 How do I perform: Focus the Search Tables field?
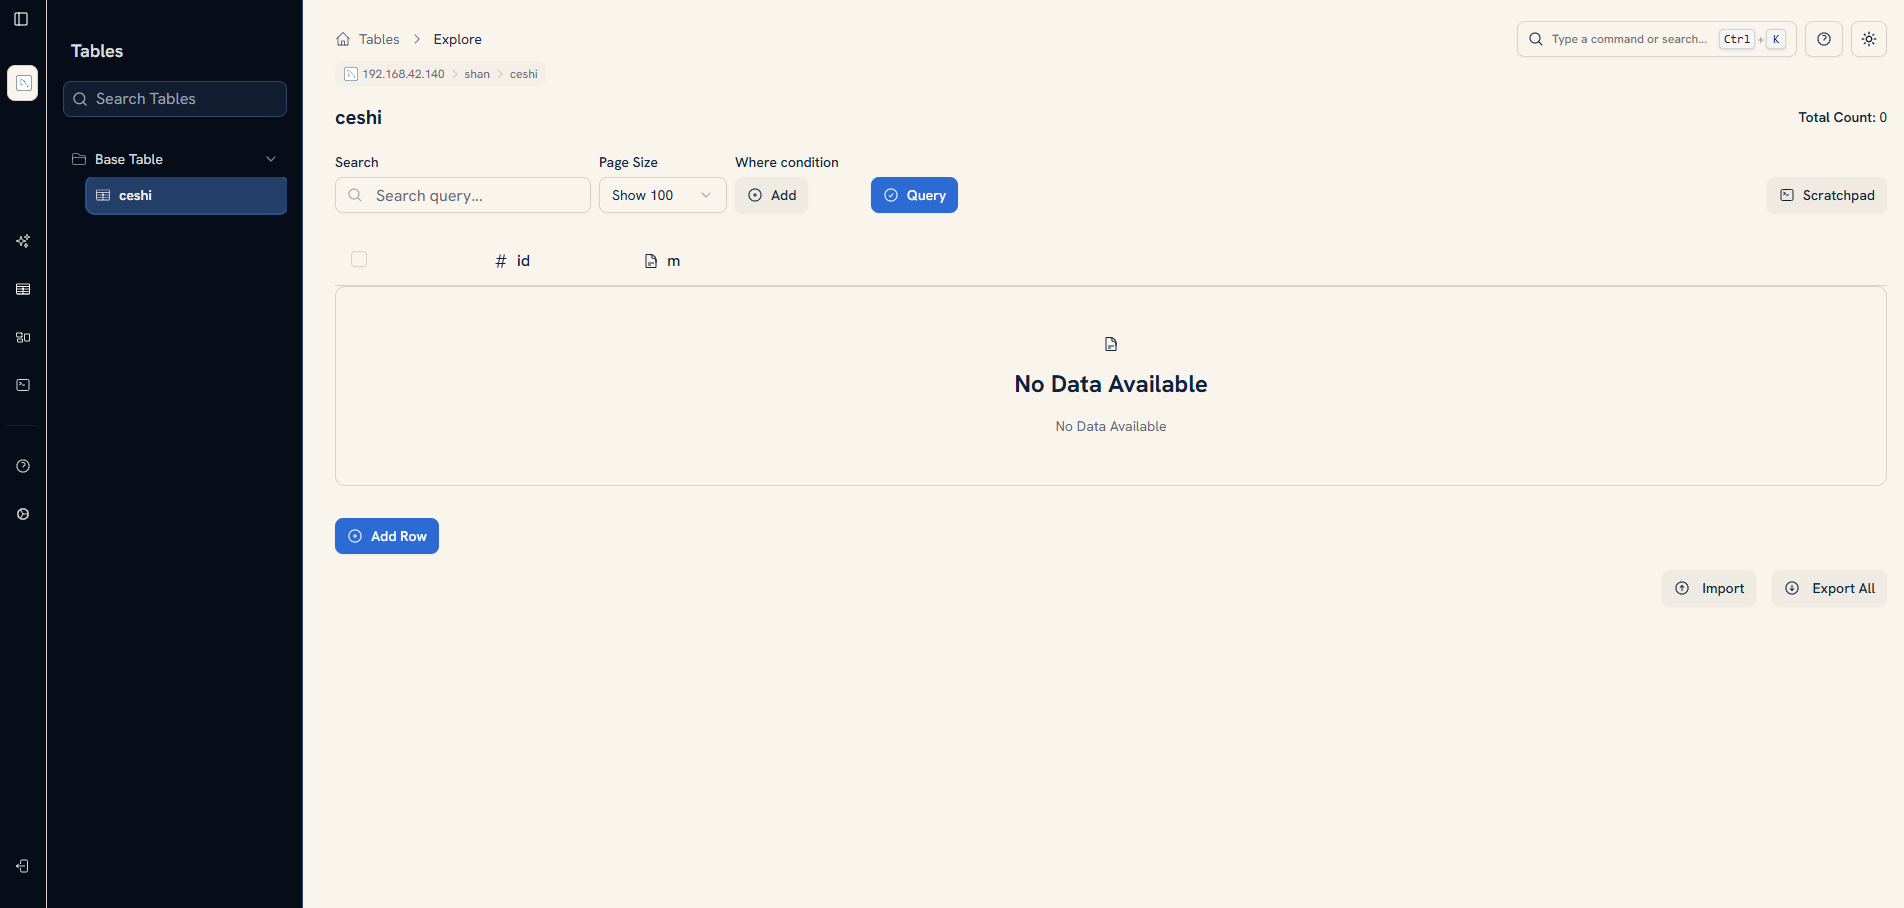(175, 99)
